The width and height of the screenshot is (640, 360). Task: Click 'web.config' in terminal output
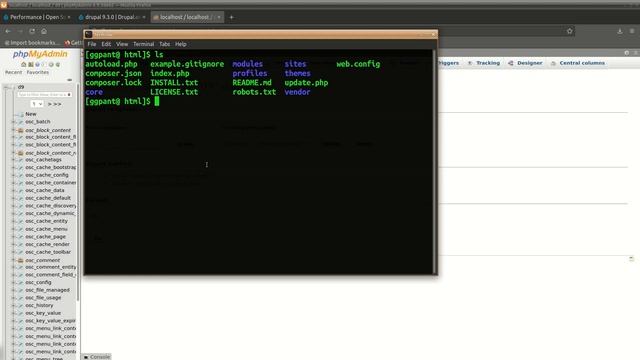tap(358, 64)
